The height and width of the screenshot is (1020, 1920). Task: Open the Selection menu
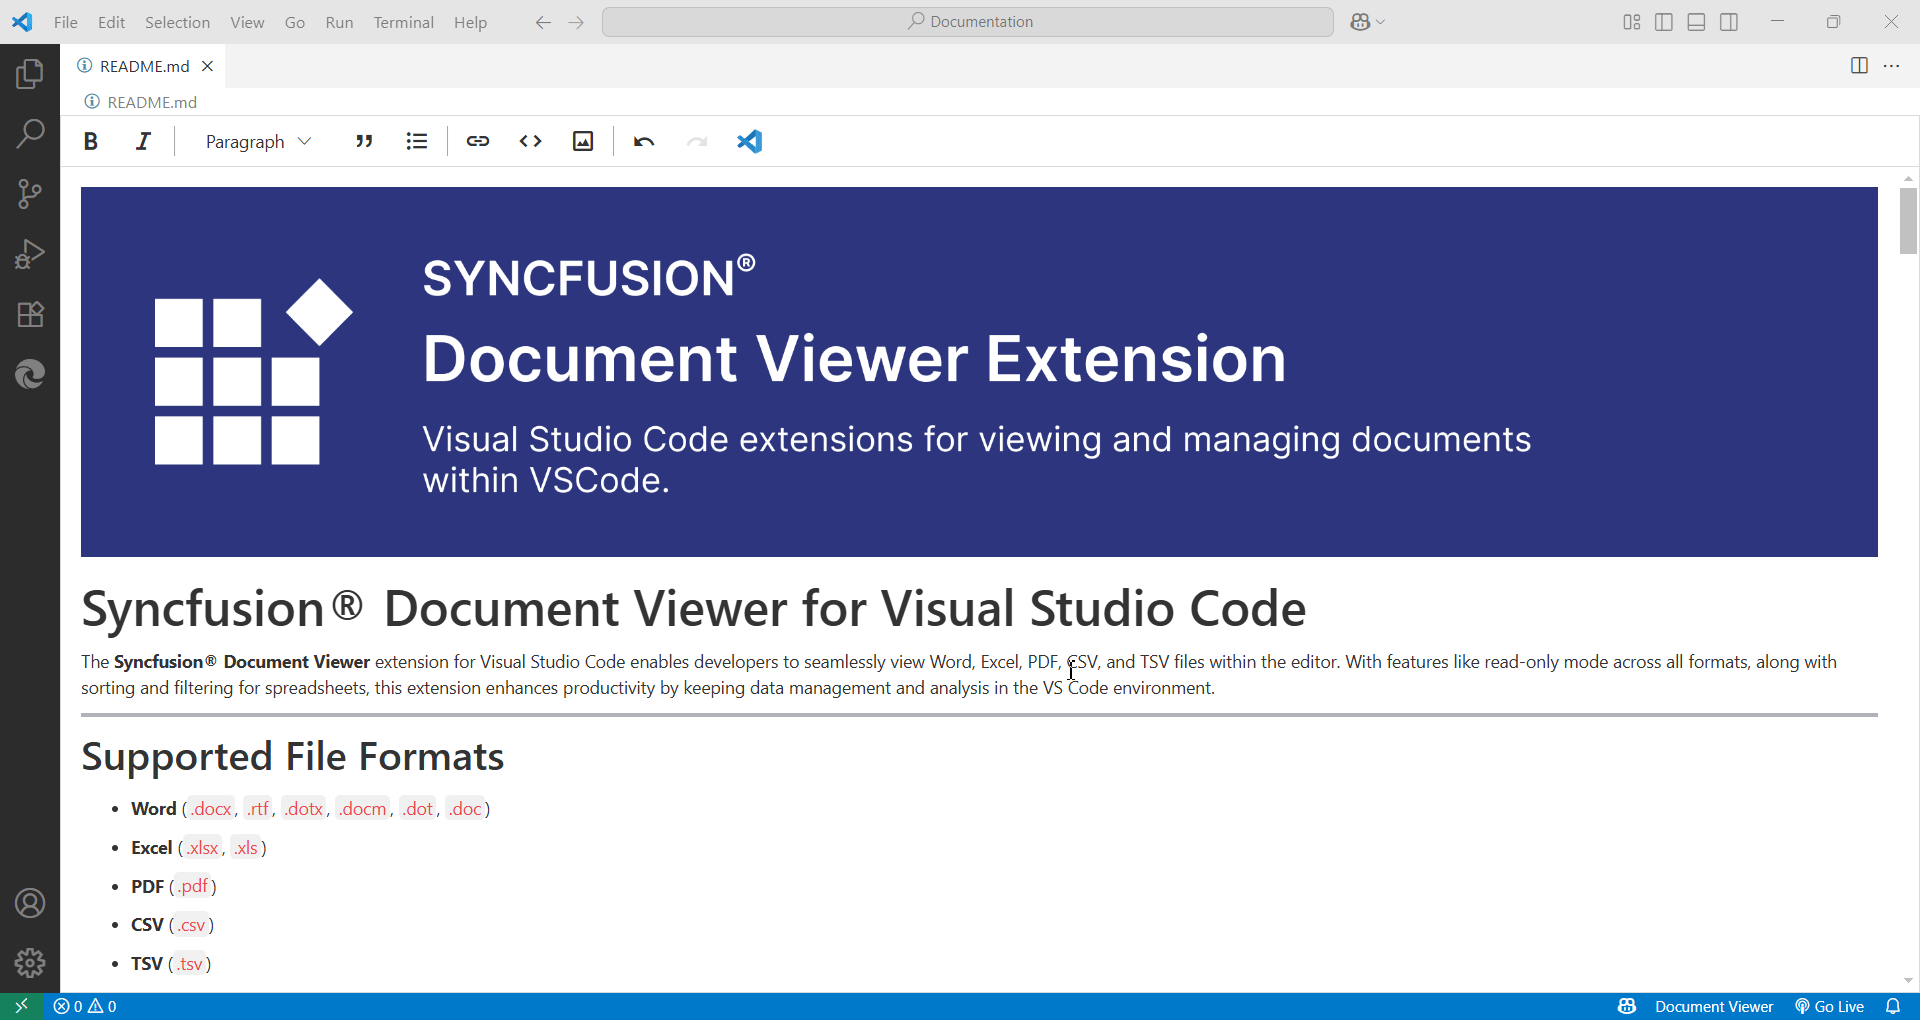pos(177,22)
